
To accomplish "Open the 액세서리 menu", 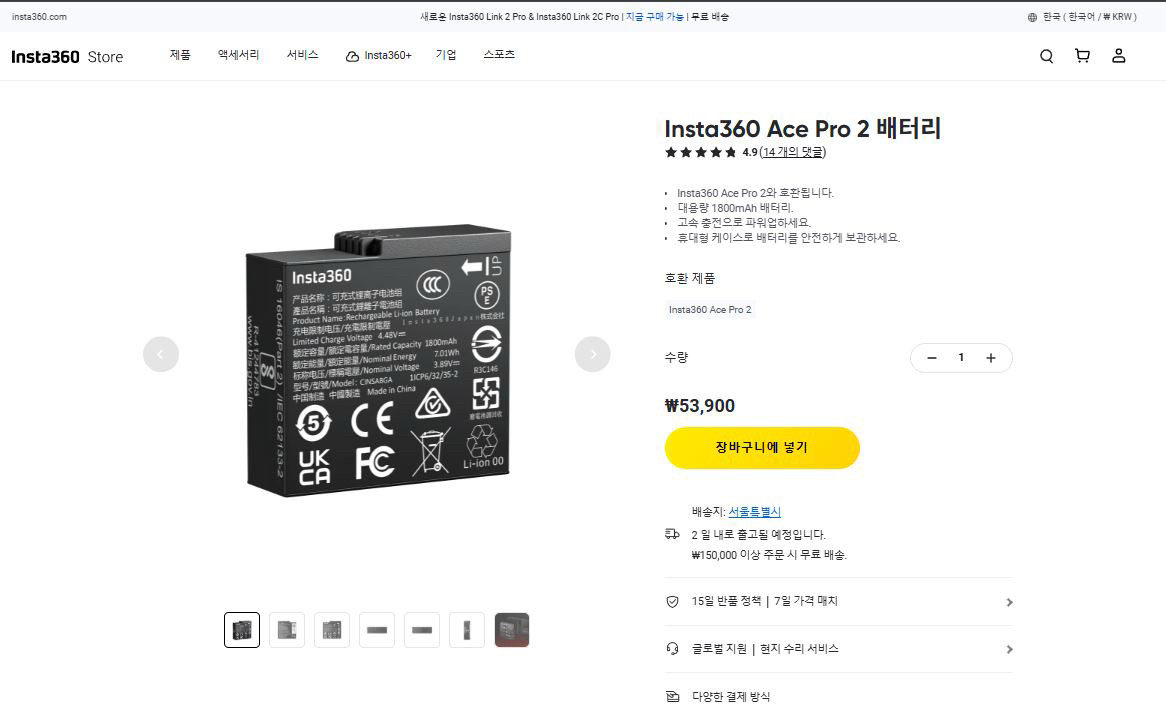I will pos(237,56).
